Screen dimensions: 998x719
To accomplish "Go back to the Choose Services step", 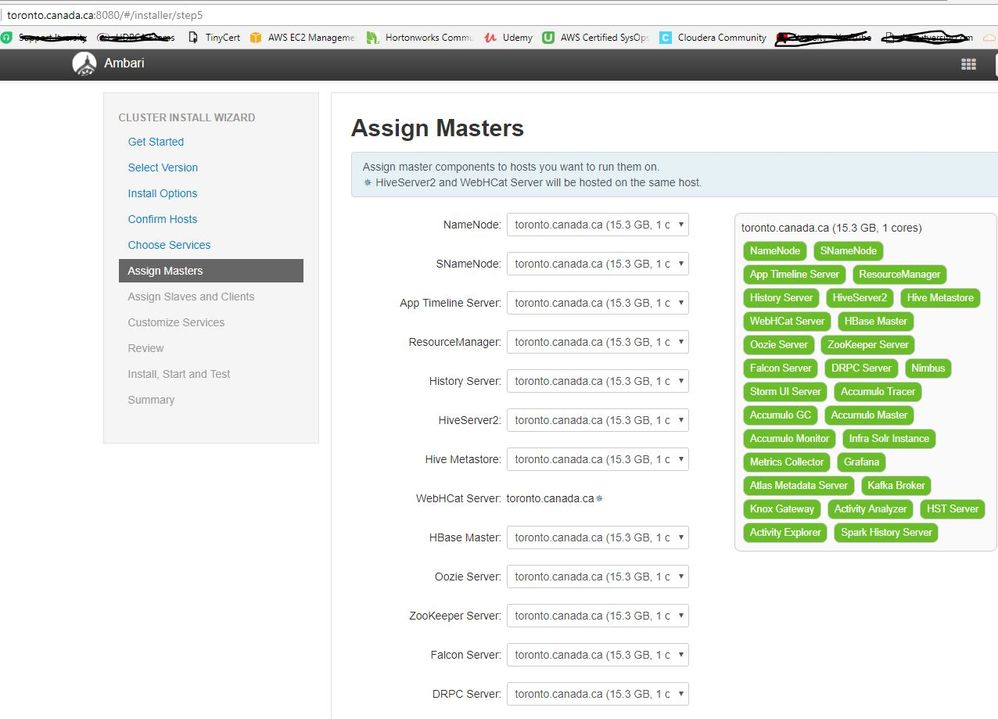I will [x=169, y=244].
